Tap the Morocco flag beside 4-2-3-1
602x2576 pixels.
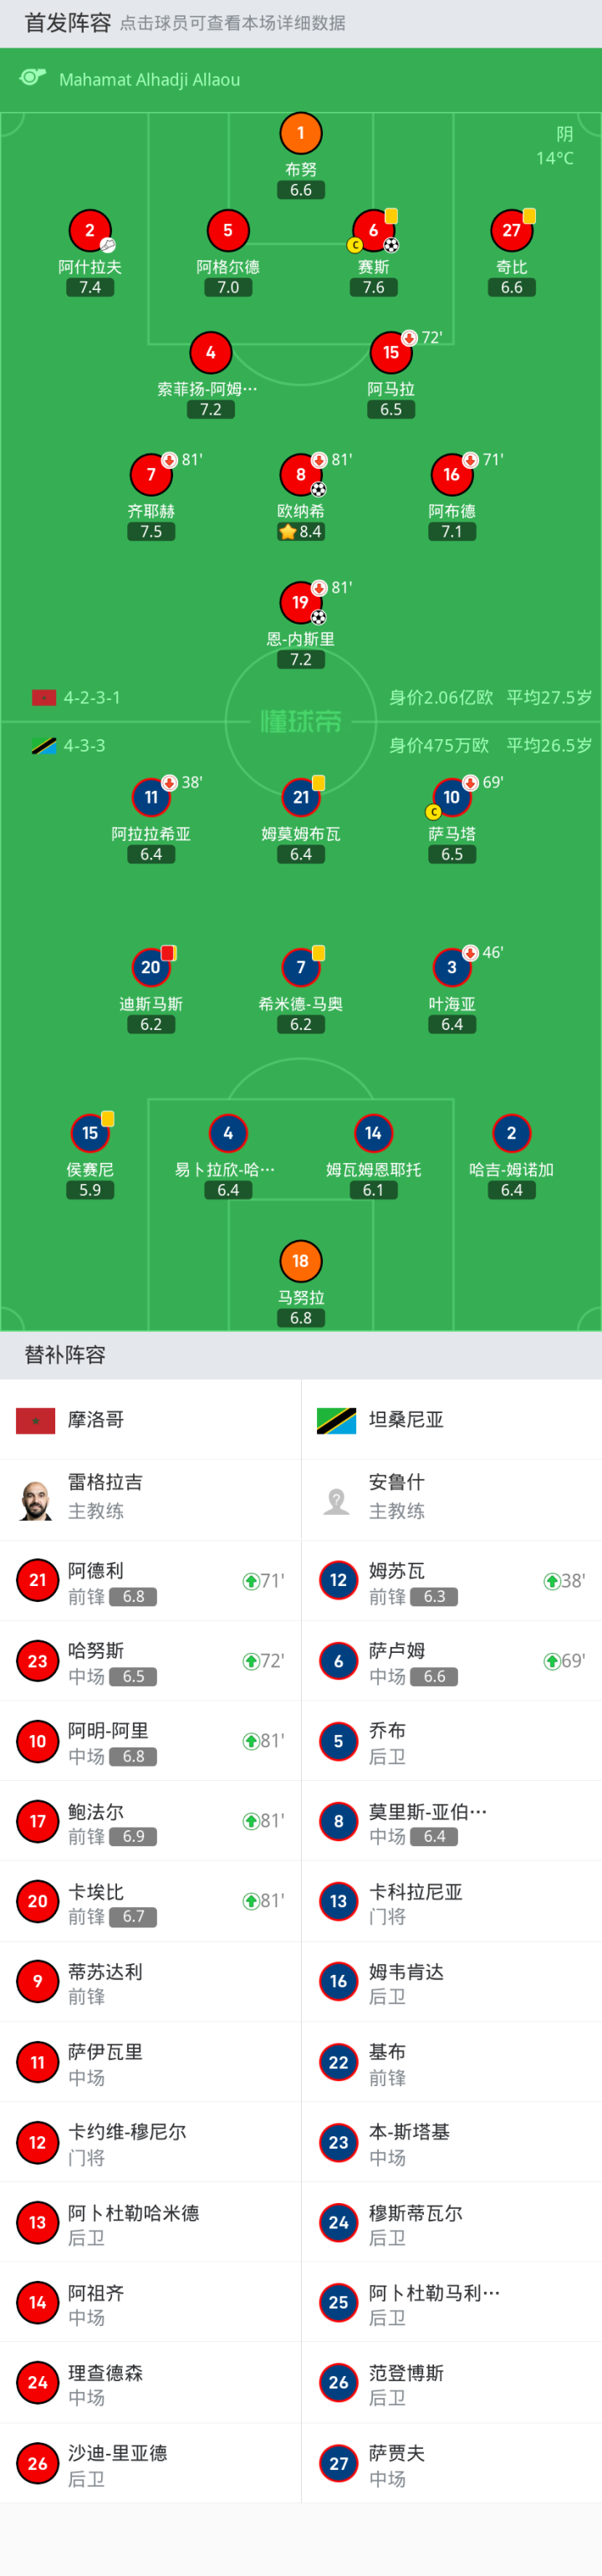[x=44, y=697]
